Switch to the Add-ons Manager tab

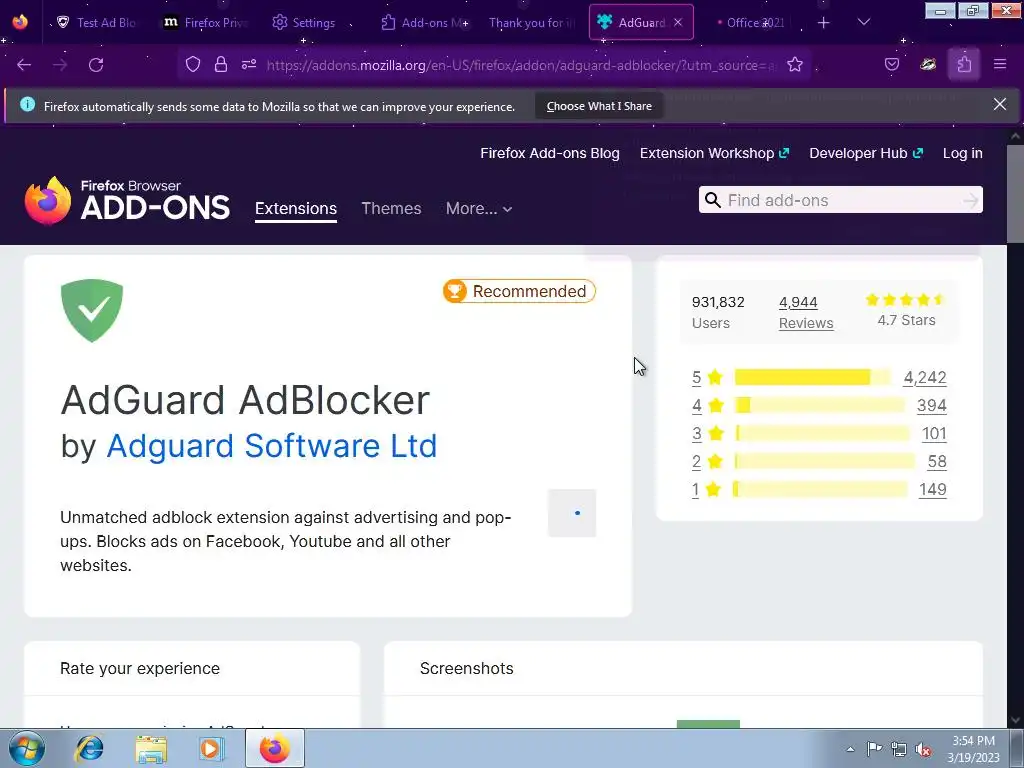(x=424, y=22)
